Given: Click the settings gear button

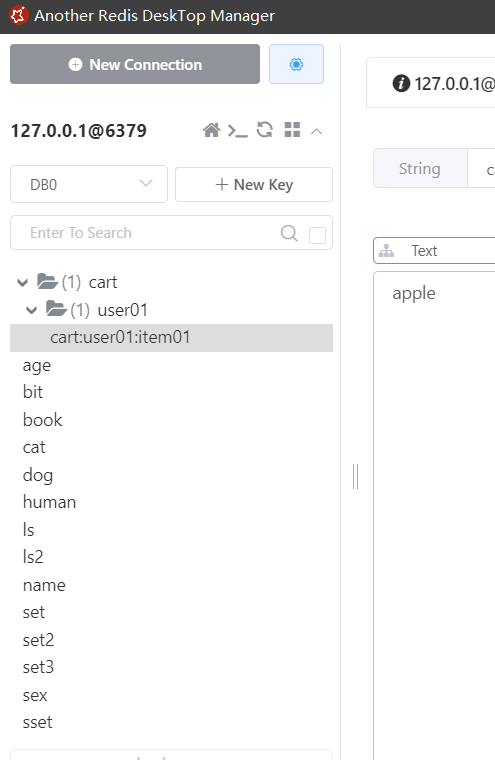Looking at the screenshot, I should (x=296, y=64).
